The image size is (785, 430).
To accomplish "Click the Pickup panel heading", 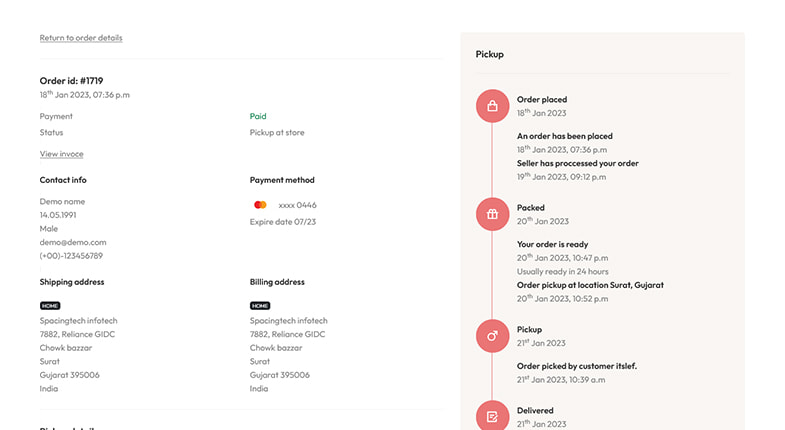I will (x=490, y=54).
